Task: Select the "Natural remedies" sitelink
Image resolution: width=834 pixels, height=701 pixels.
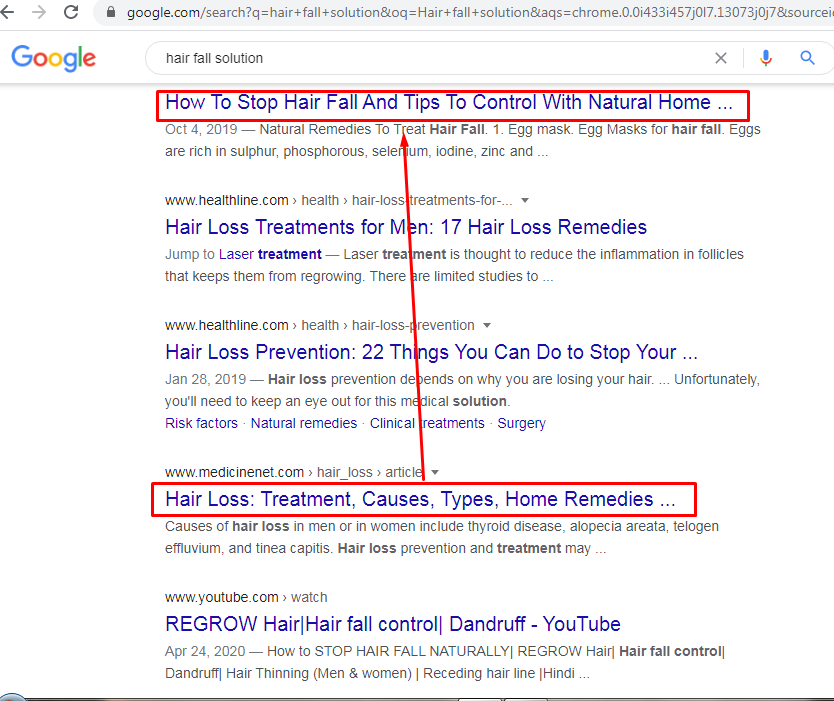Action: pos(303,423)
